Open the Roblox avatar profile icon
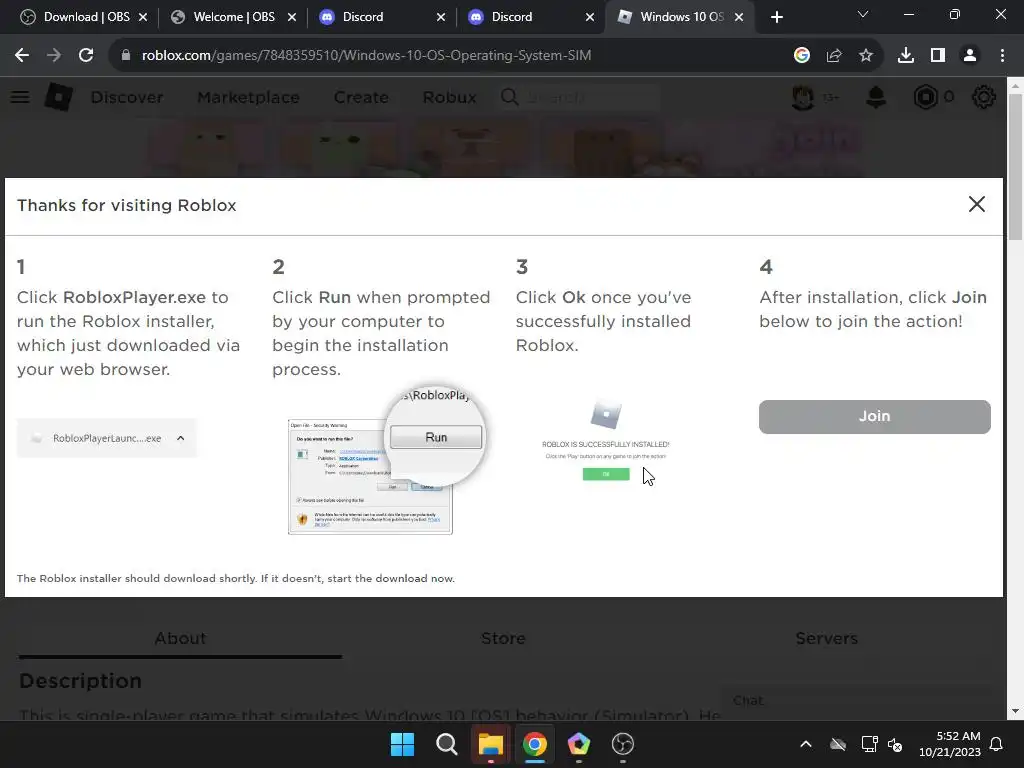The width and height of the screenshot is (1024, 768). click(x=803, y=97)
